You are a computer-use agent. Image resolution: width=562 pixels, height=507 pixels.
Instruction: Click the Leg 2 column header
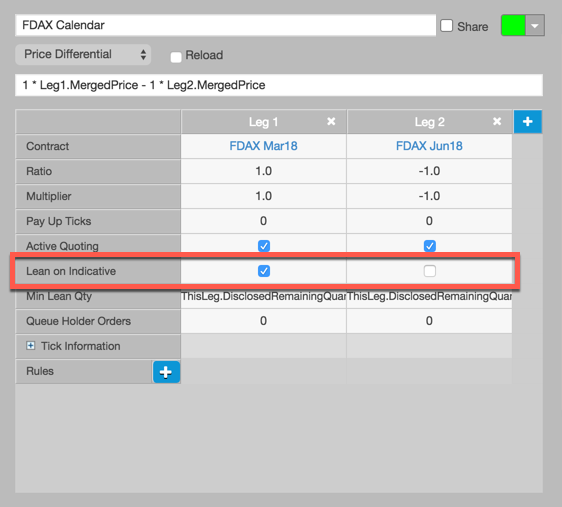(x=429, y=122)
